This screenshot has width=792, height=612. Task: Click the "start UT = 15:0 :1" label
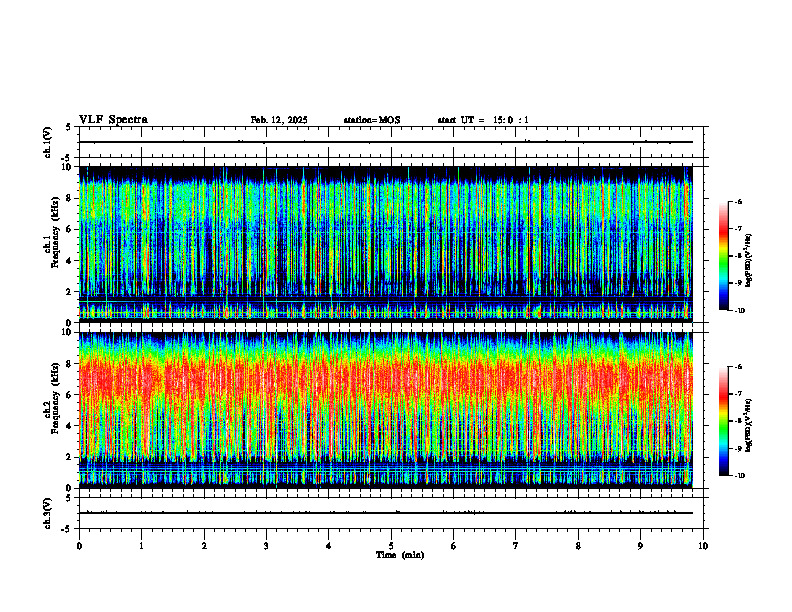pyautogui.click(x=483, y=120)
